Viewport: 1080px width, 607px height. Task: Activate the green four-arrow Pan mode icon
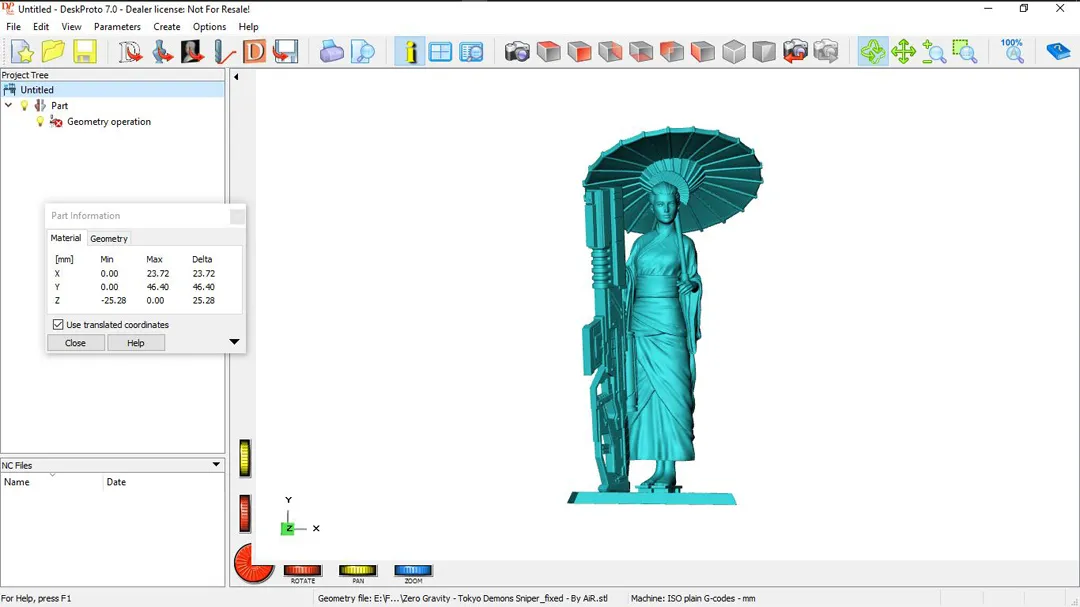pos(903,52)
